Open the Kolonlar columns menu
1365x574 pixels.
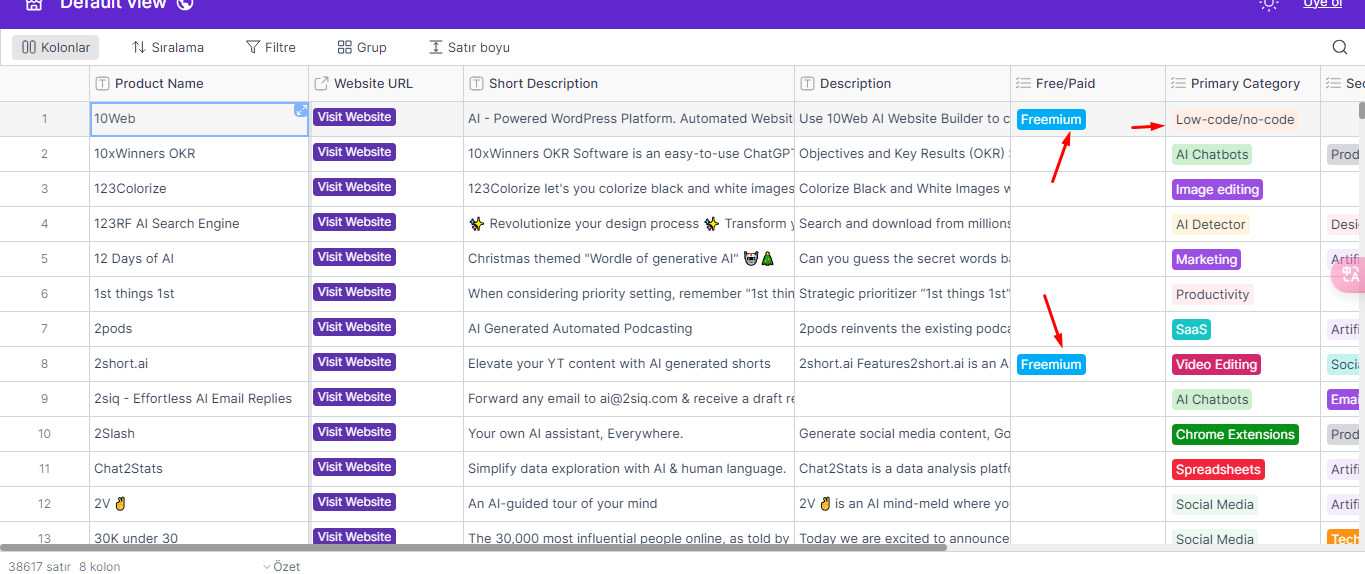pyautogui.click(x=57, y=47)
